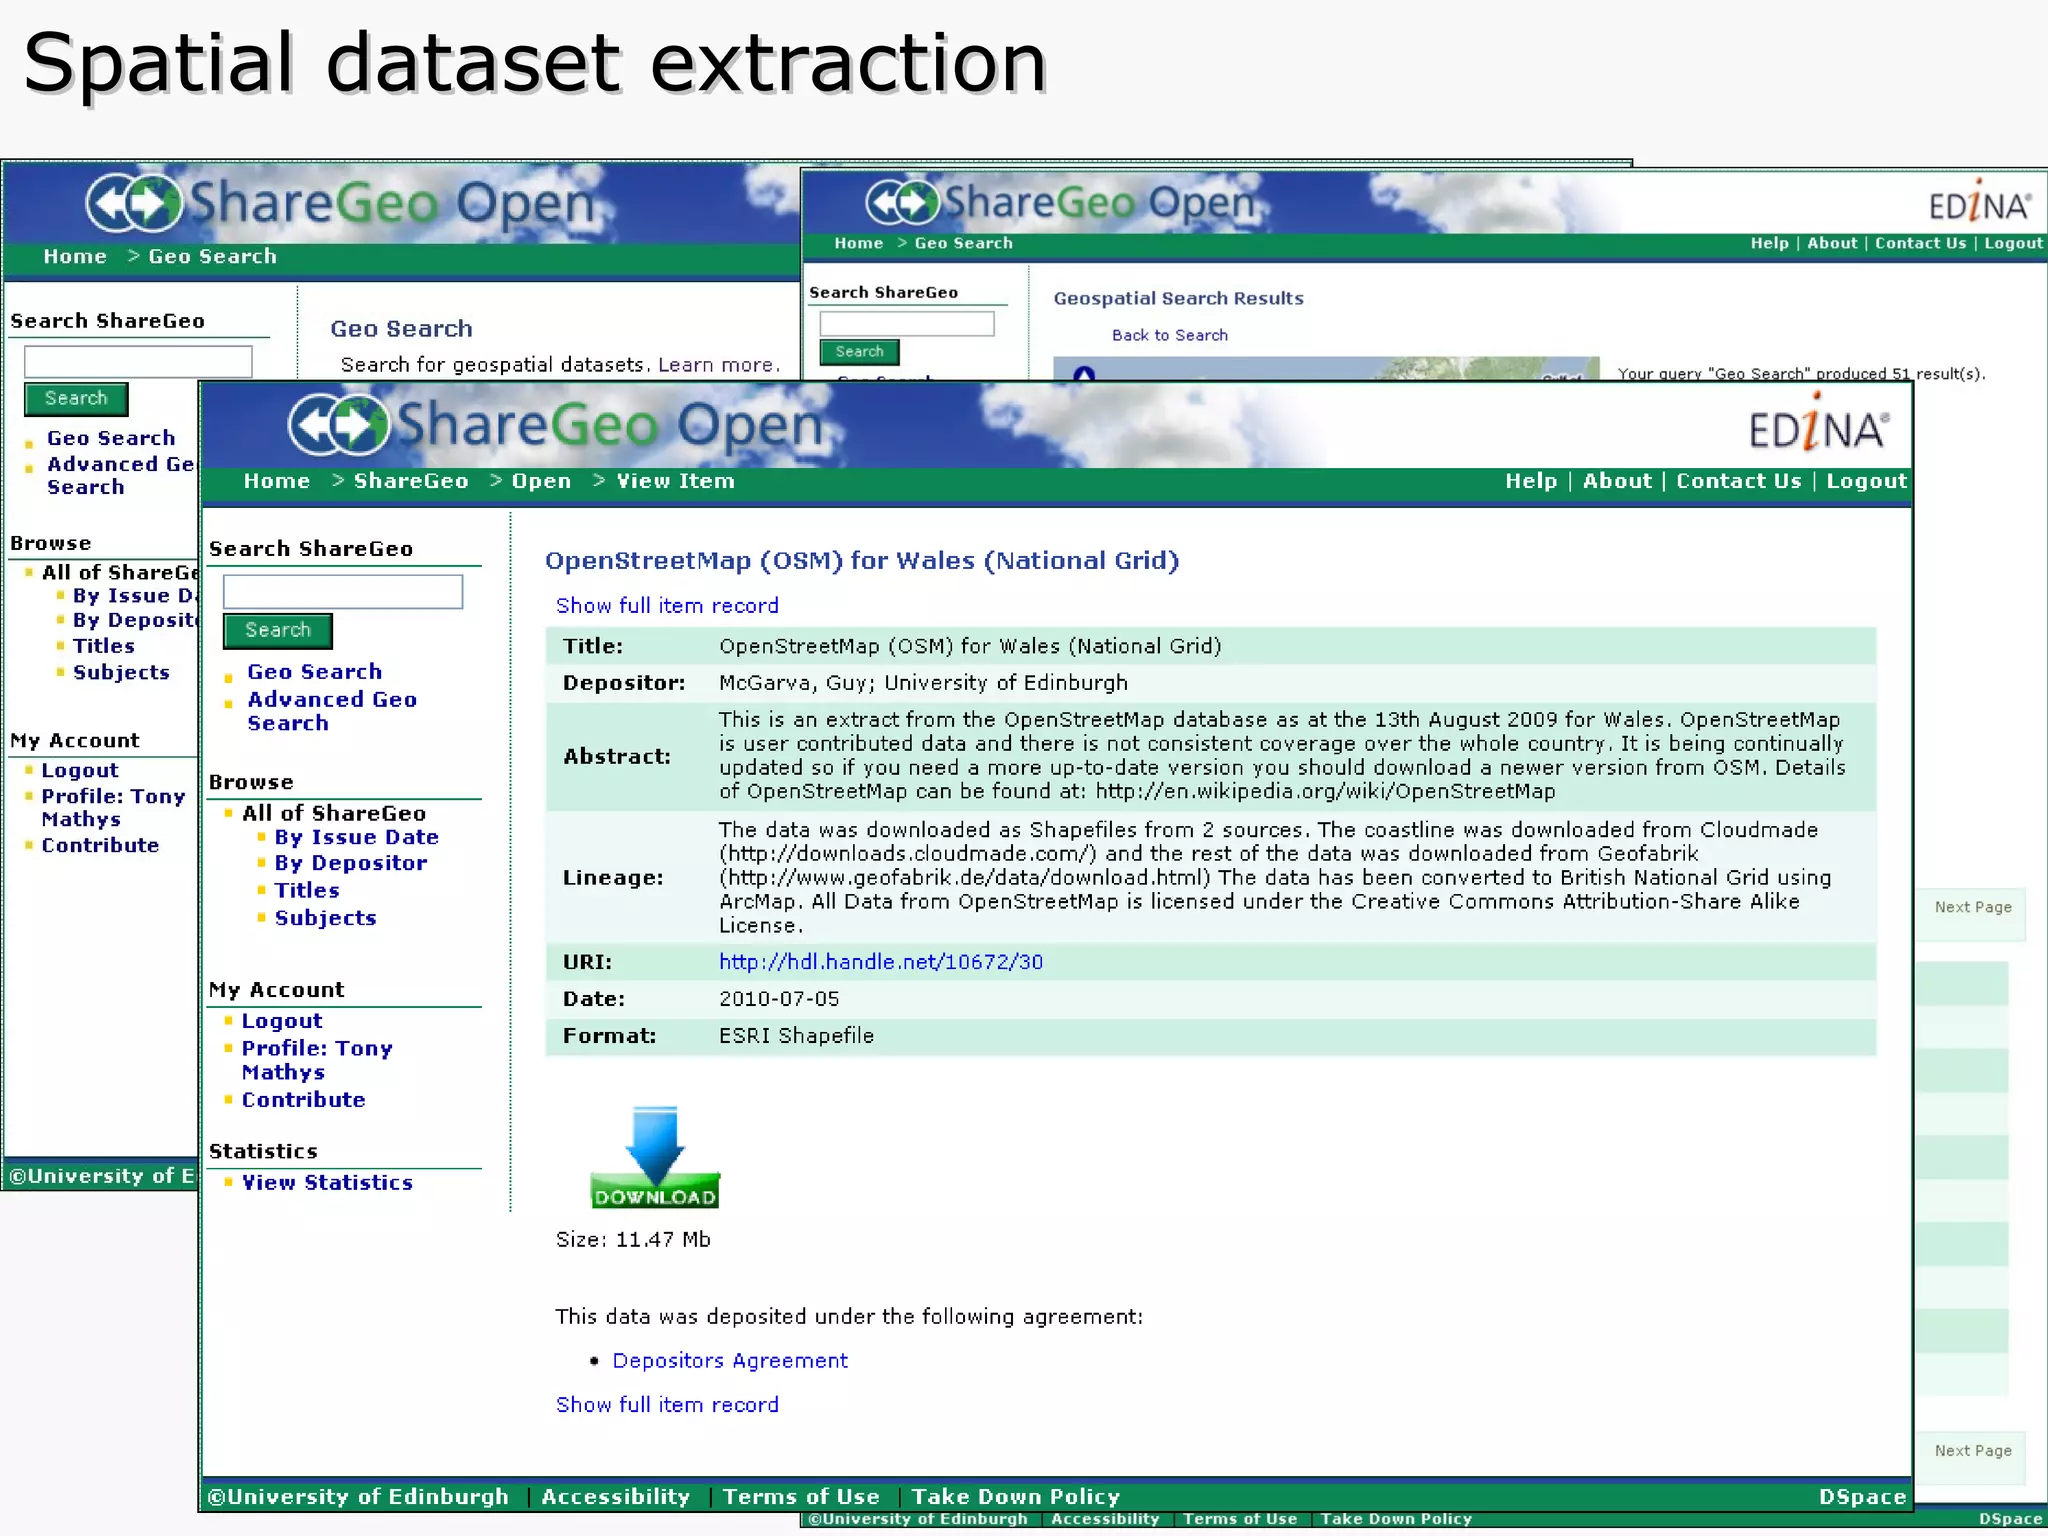
Task: Open ShareGeo breadcrumb in front window
Action: pos(411,481)
